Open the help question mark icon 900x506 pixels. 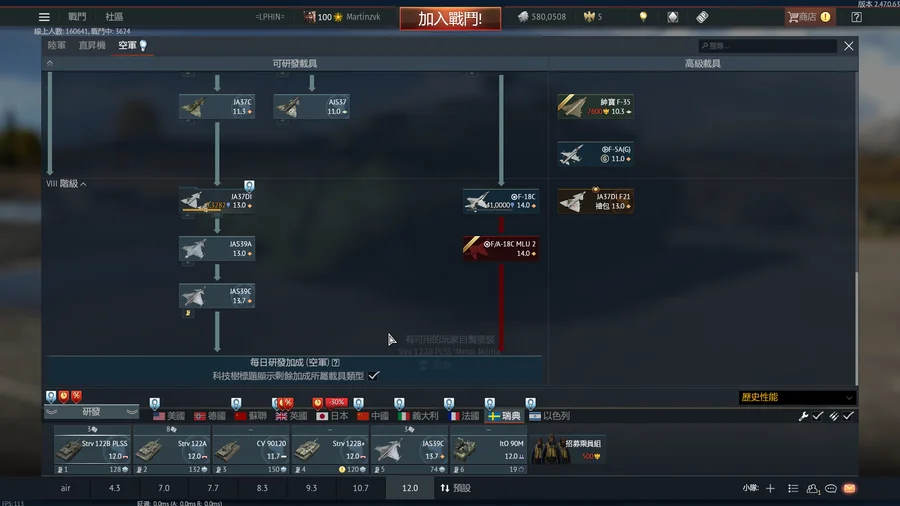click(856, 17)
